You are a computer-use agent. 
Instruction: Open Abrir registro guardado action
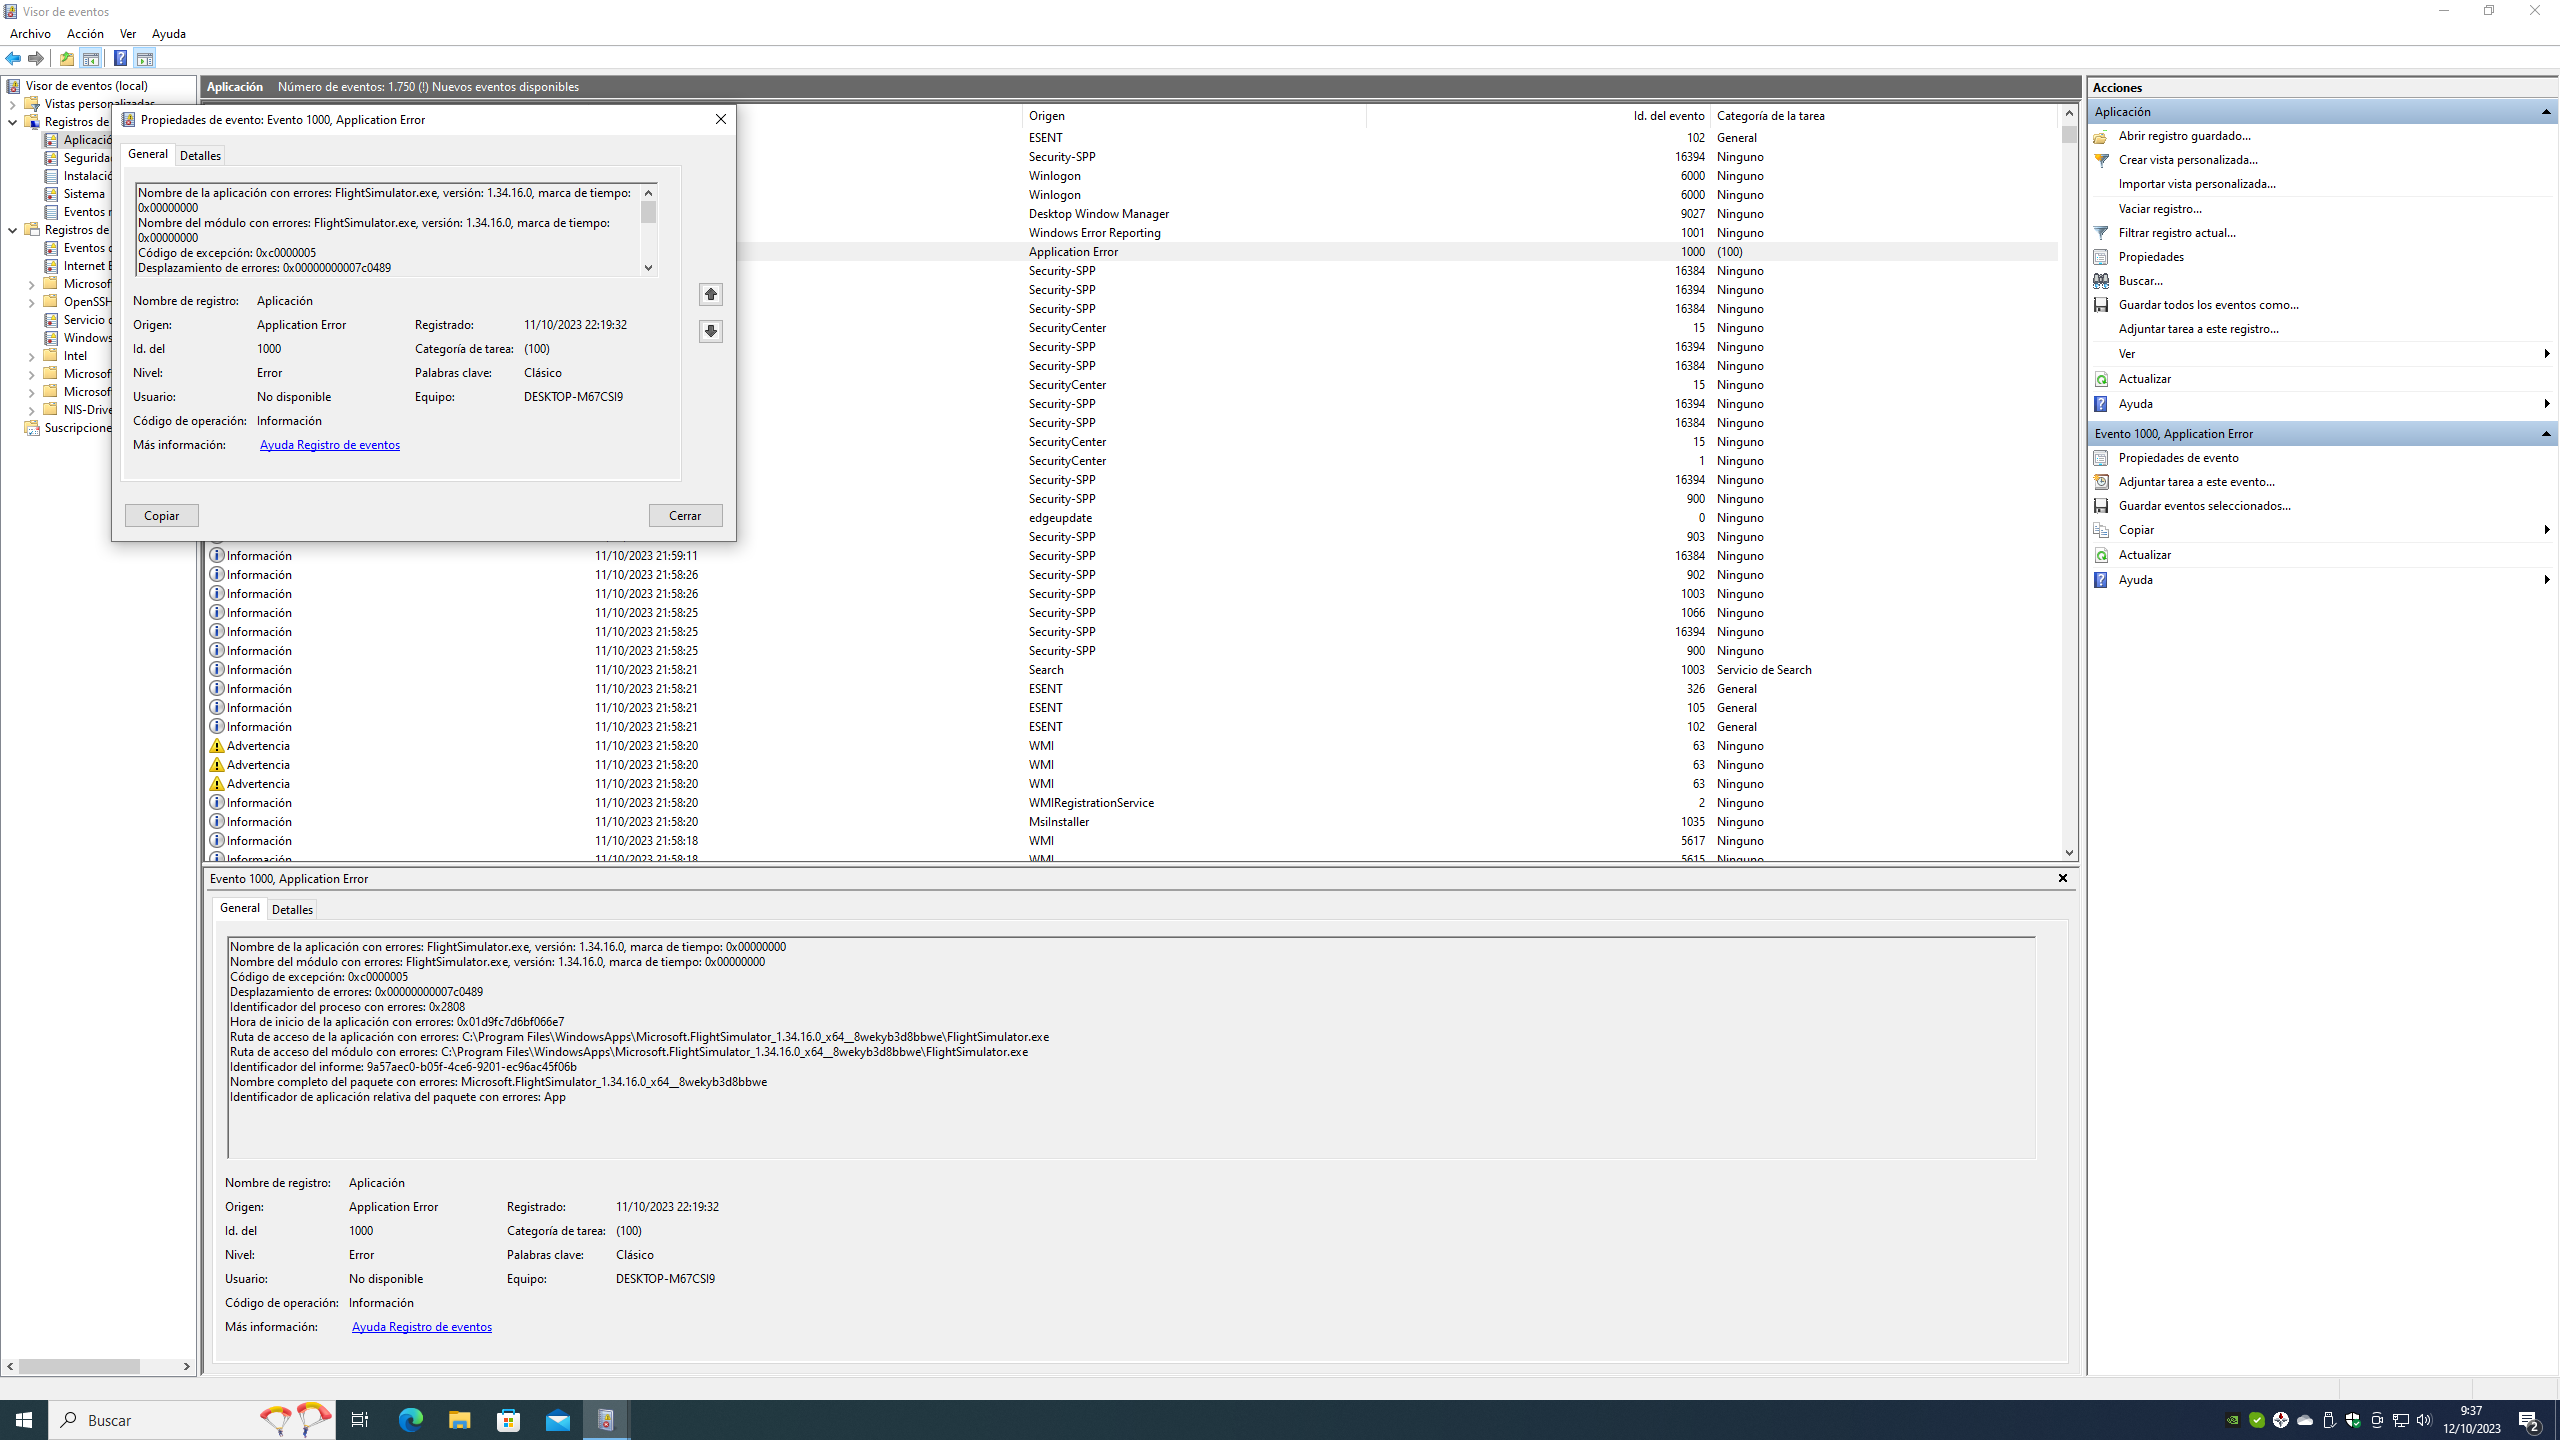tap(2184, 136)
